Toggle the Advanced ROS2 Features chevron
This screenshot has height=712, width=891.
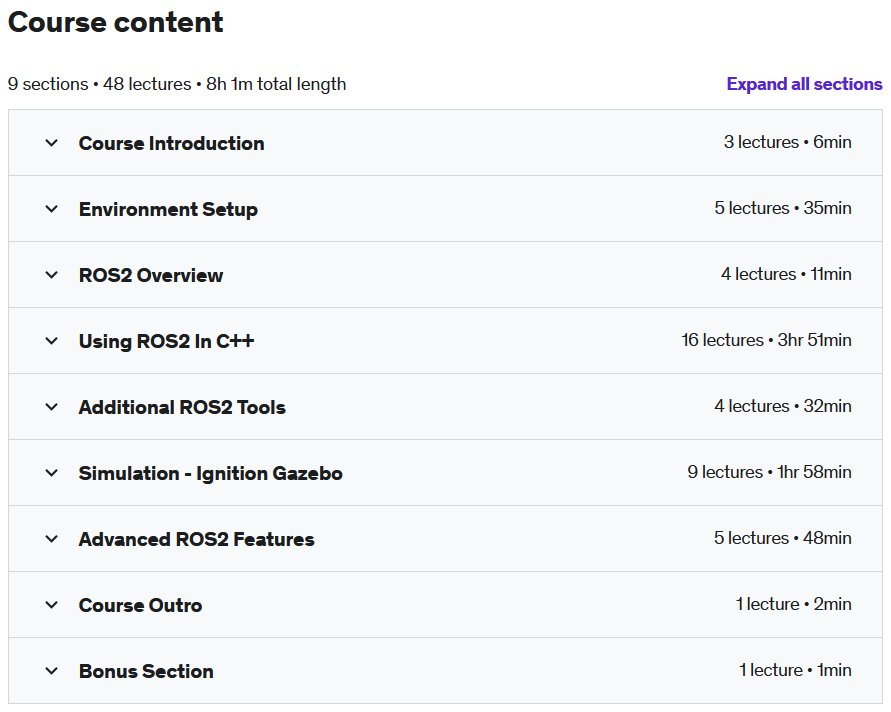52,538
